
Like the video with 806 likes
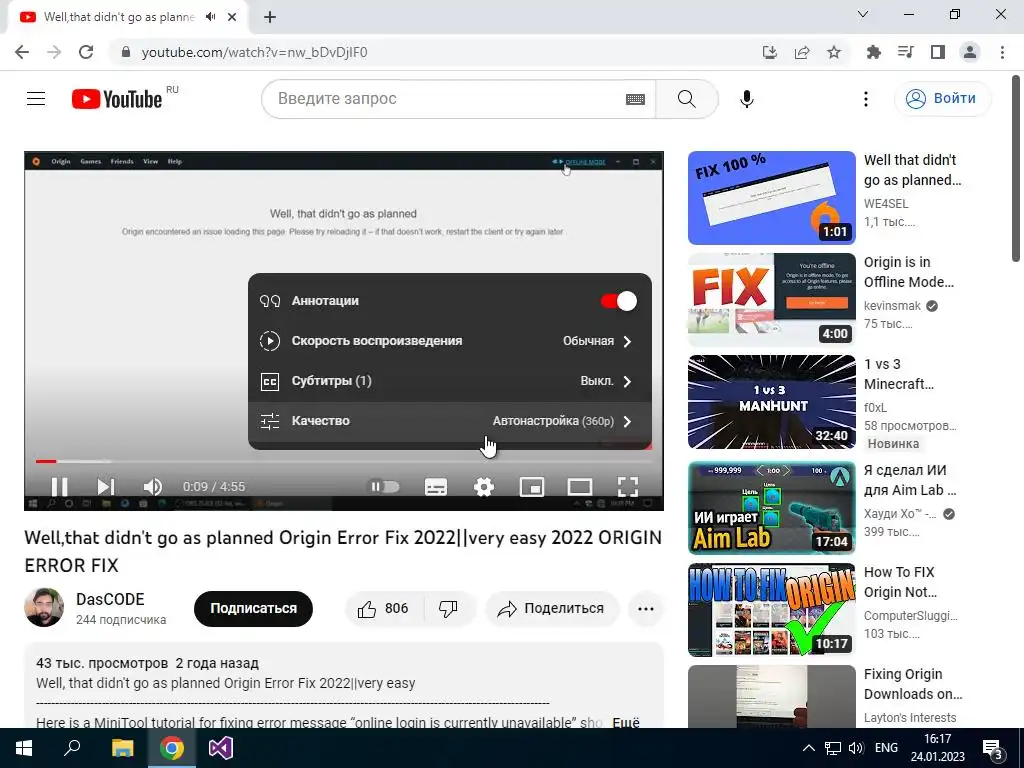(384, 609)
